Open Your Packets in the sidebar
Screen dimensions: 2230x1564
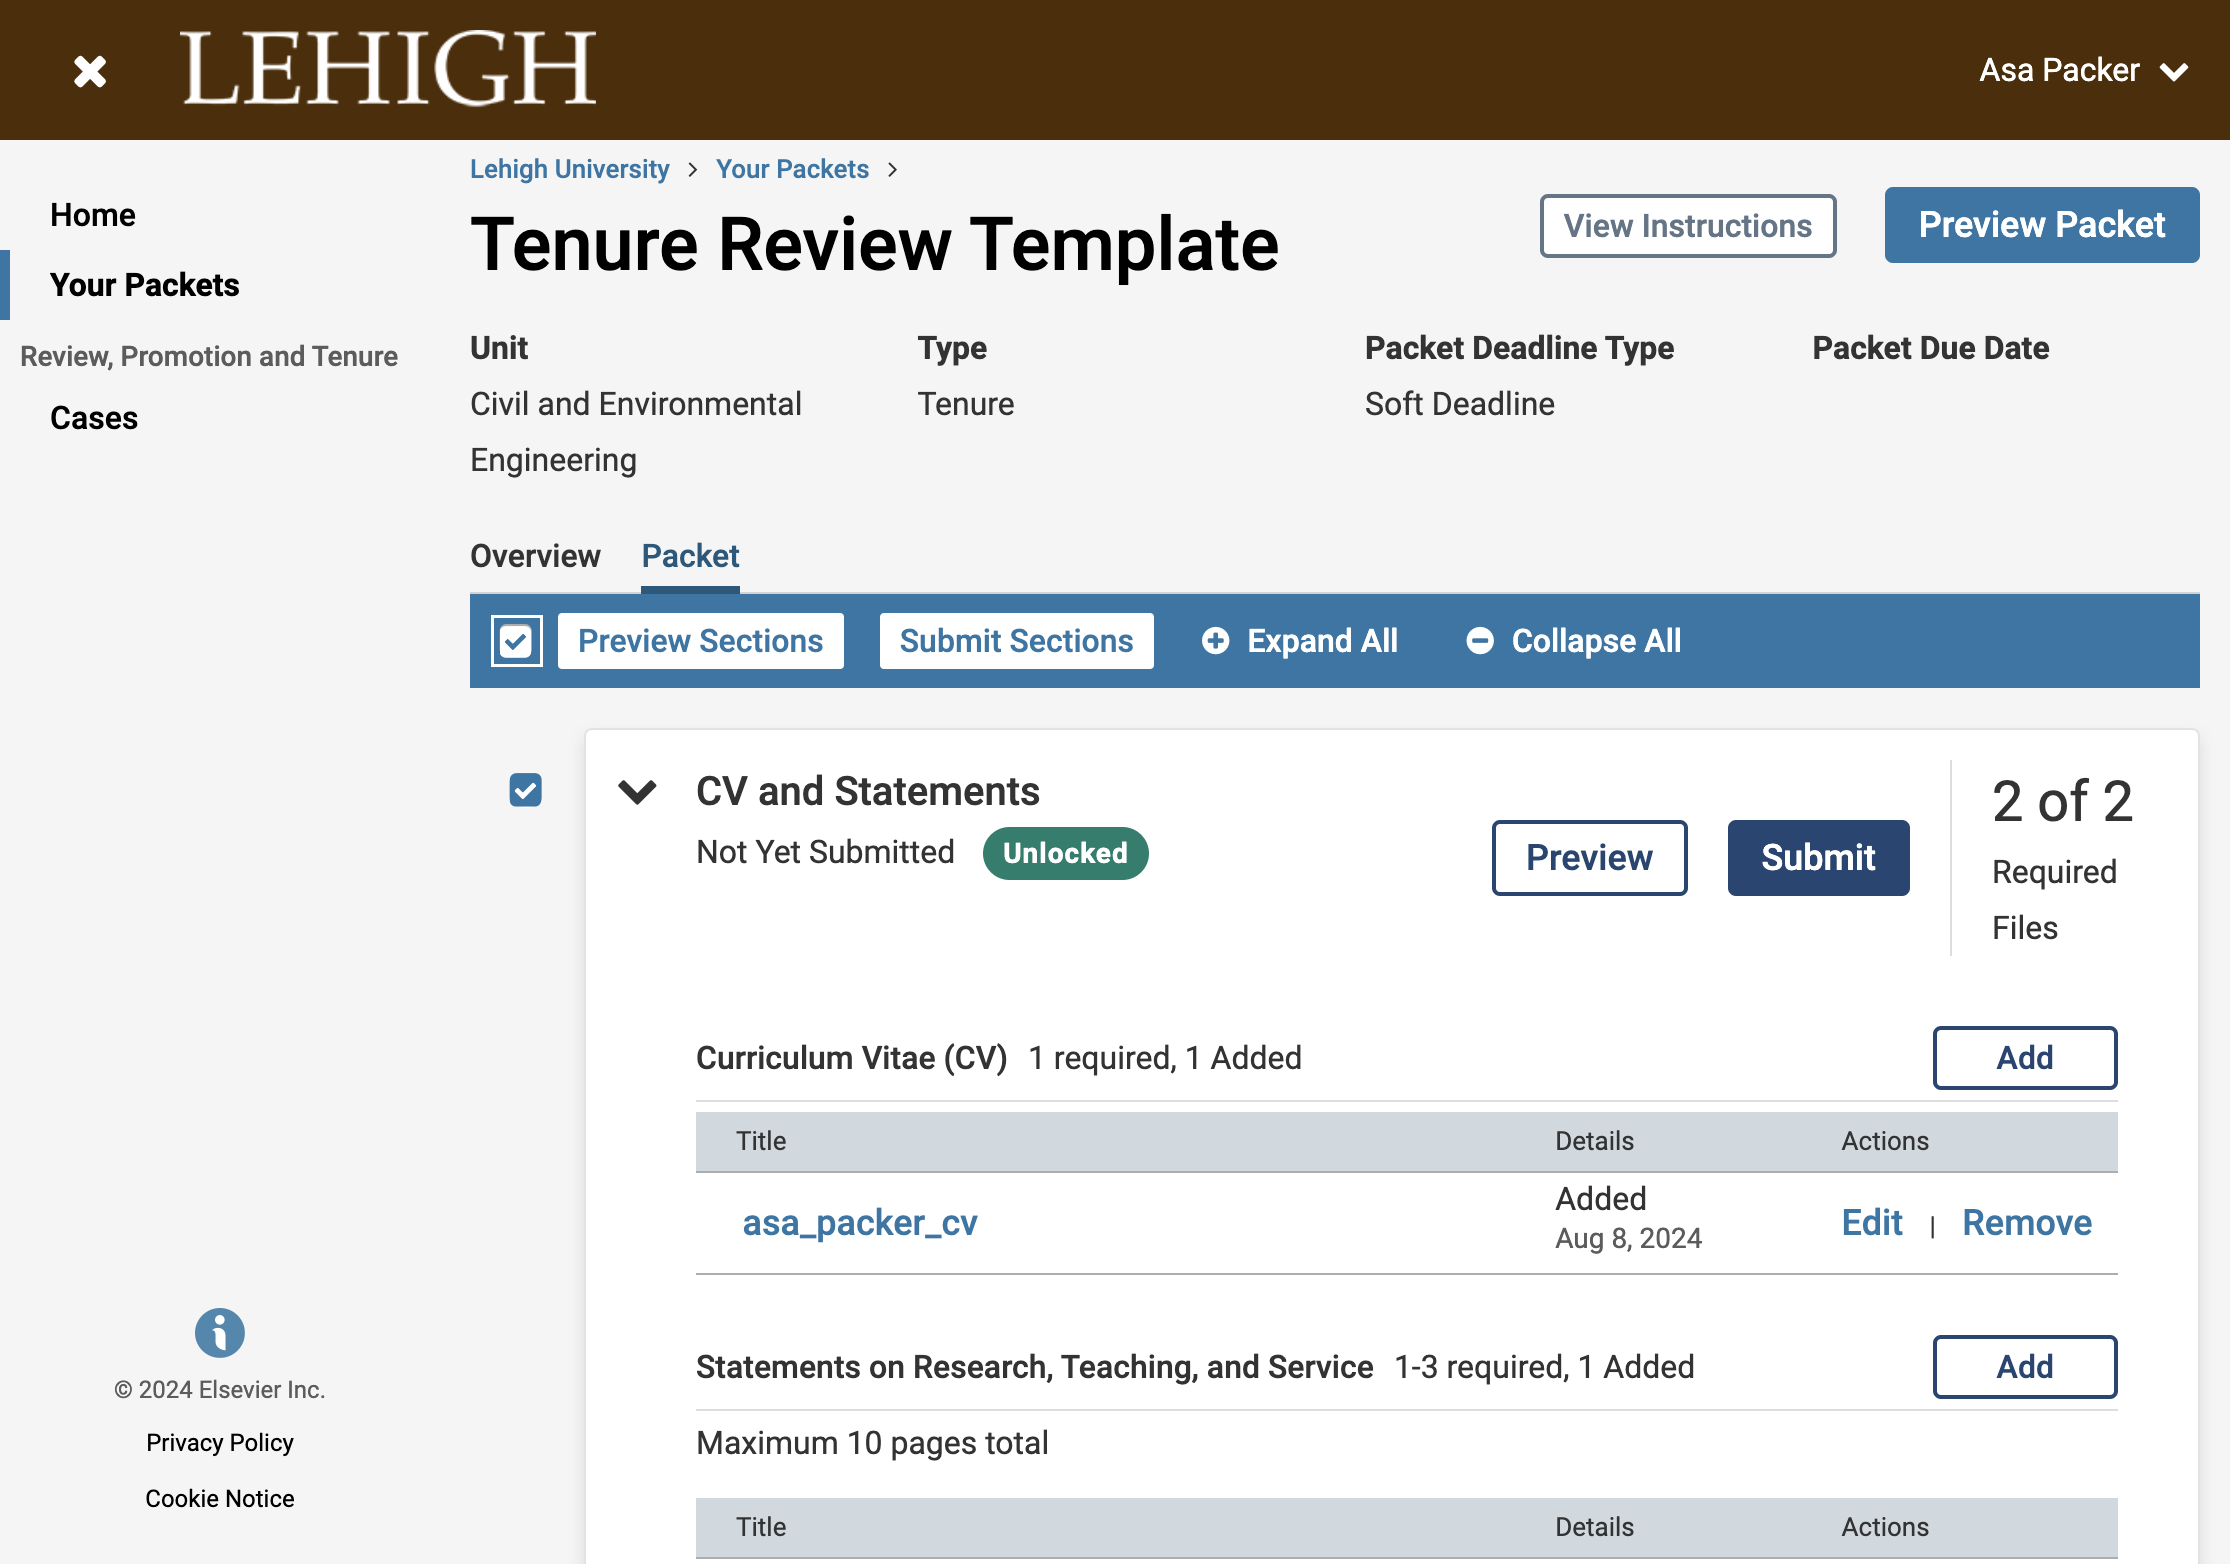[145, 285]
